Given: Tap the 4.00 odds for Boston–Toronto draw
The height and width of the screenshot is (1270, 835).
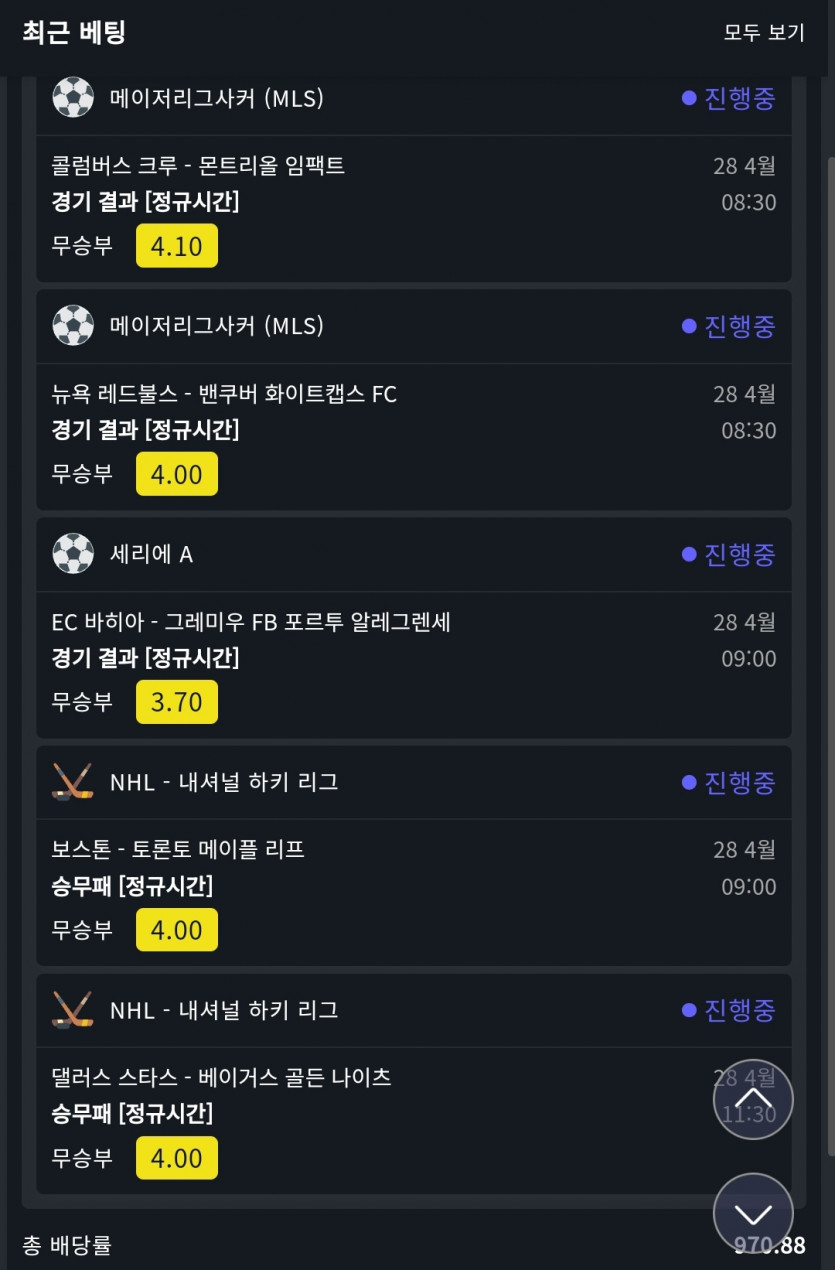Looking at the screenshot, I should pyautogui.click(x=177, y=930).
